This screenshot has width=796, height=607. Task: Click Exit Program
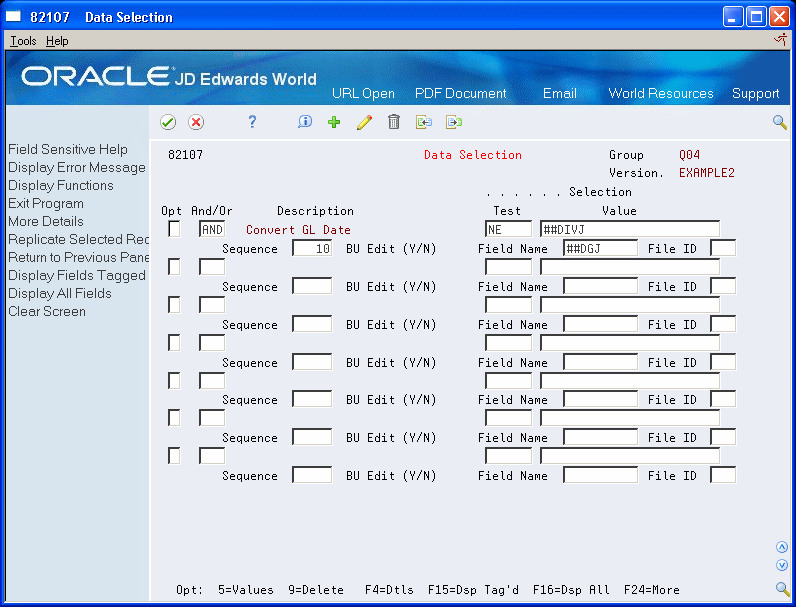pyautogui.click(x=46, y=204)
